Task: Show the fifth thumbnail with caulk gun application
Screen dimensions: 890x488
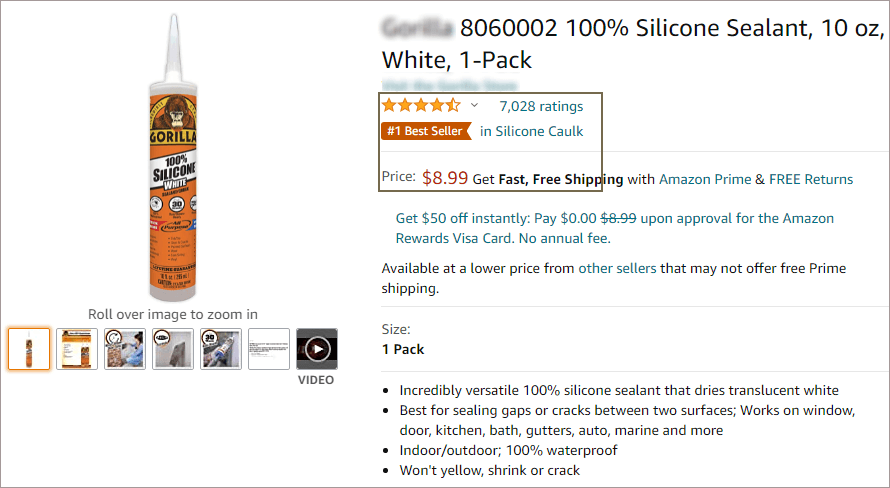Action: [221, 349]
